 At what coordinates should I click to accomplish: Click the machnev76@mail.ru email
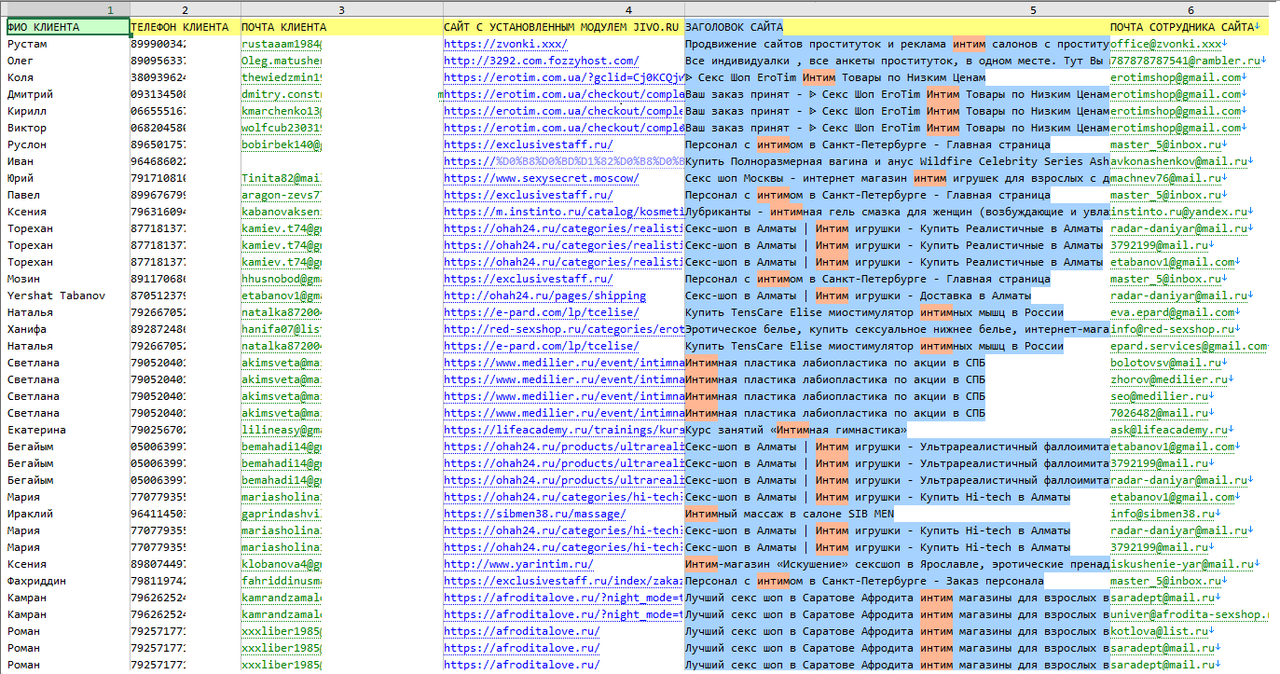pyautogui.click(x=1166, y=178)
